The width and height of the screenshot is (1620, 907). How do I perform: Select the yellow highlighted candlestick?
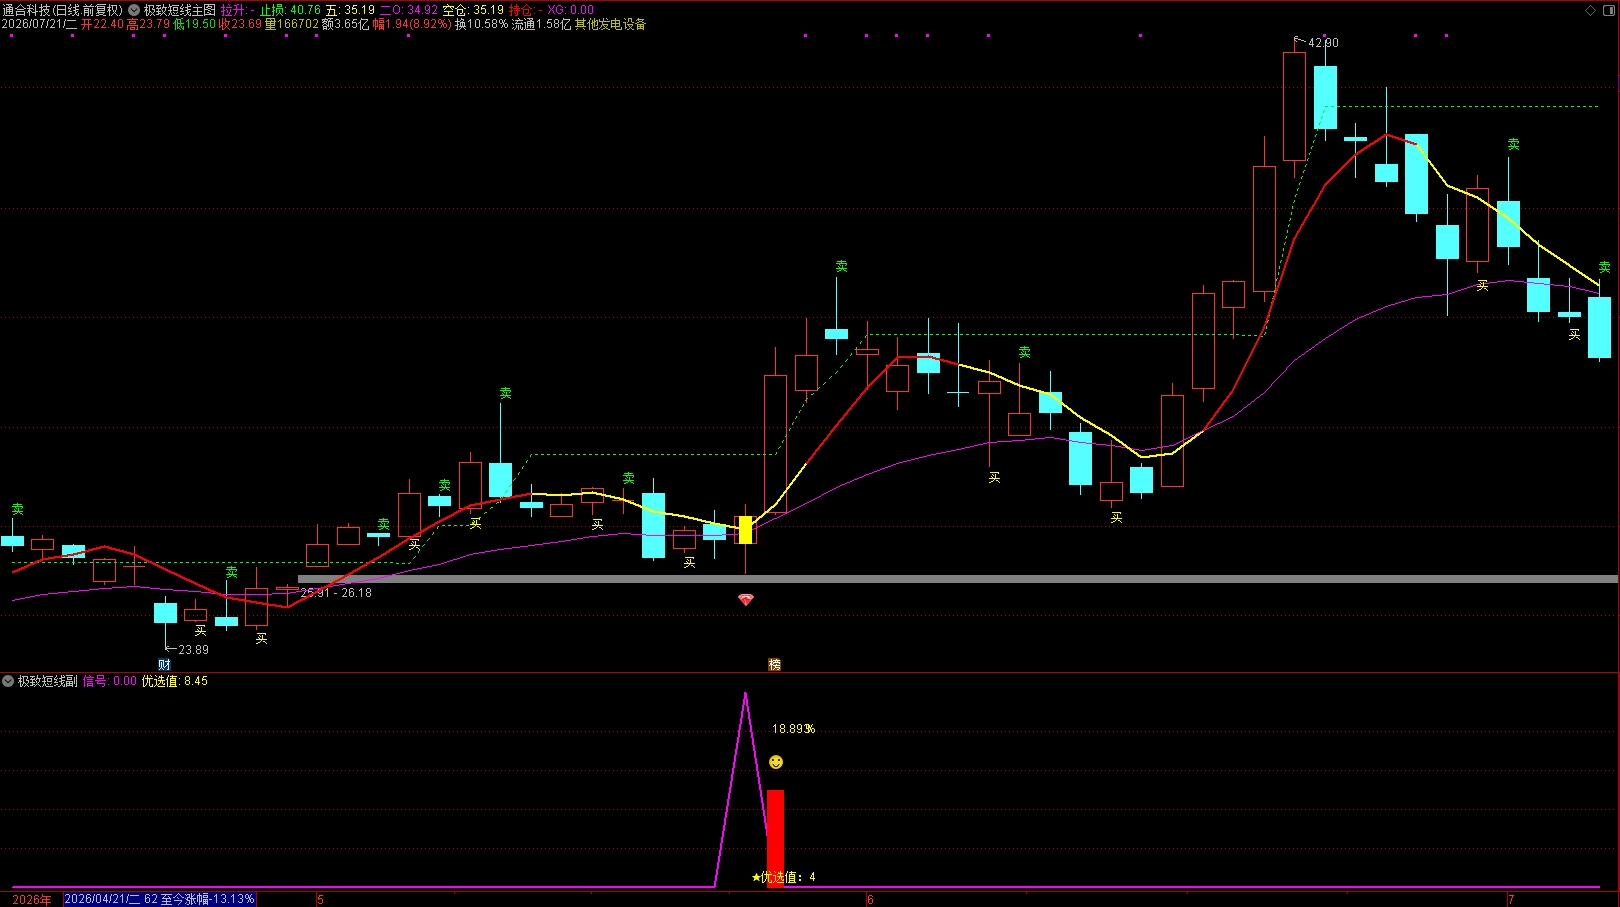pyautogui.click(x=745, y=530)
